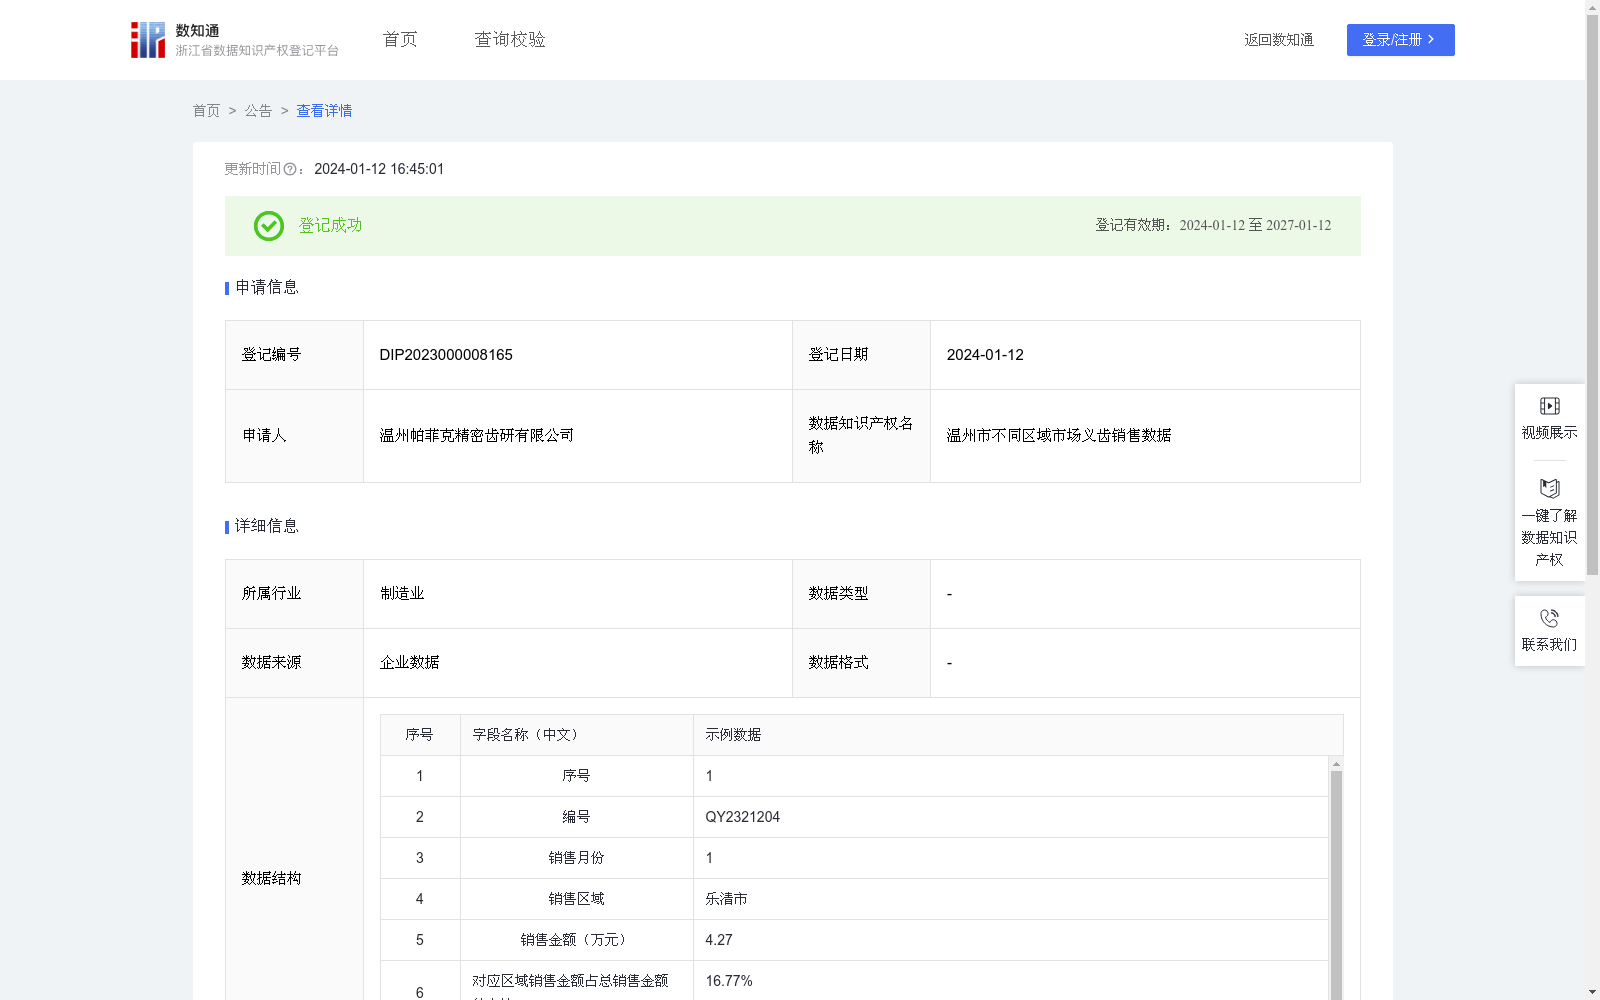This screenshot has width=1600, height=1000.
Task: Click the sample value QY2321204
Action: (x=743, y=817)
